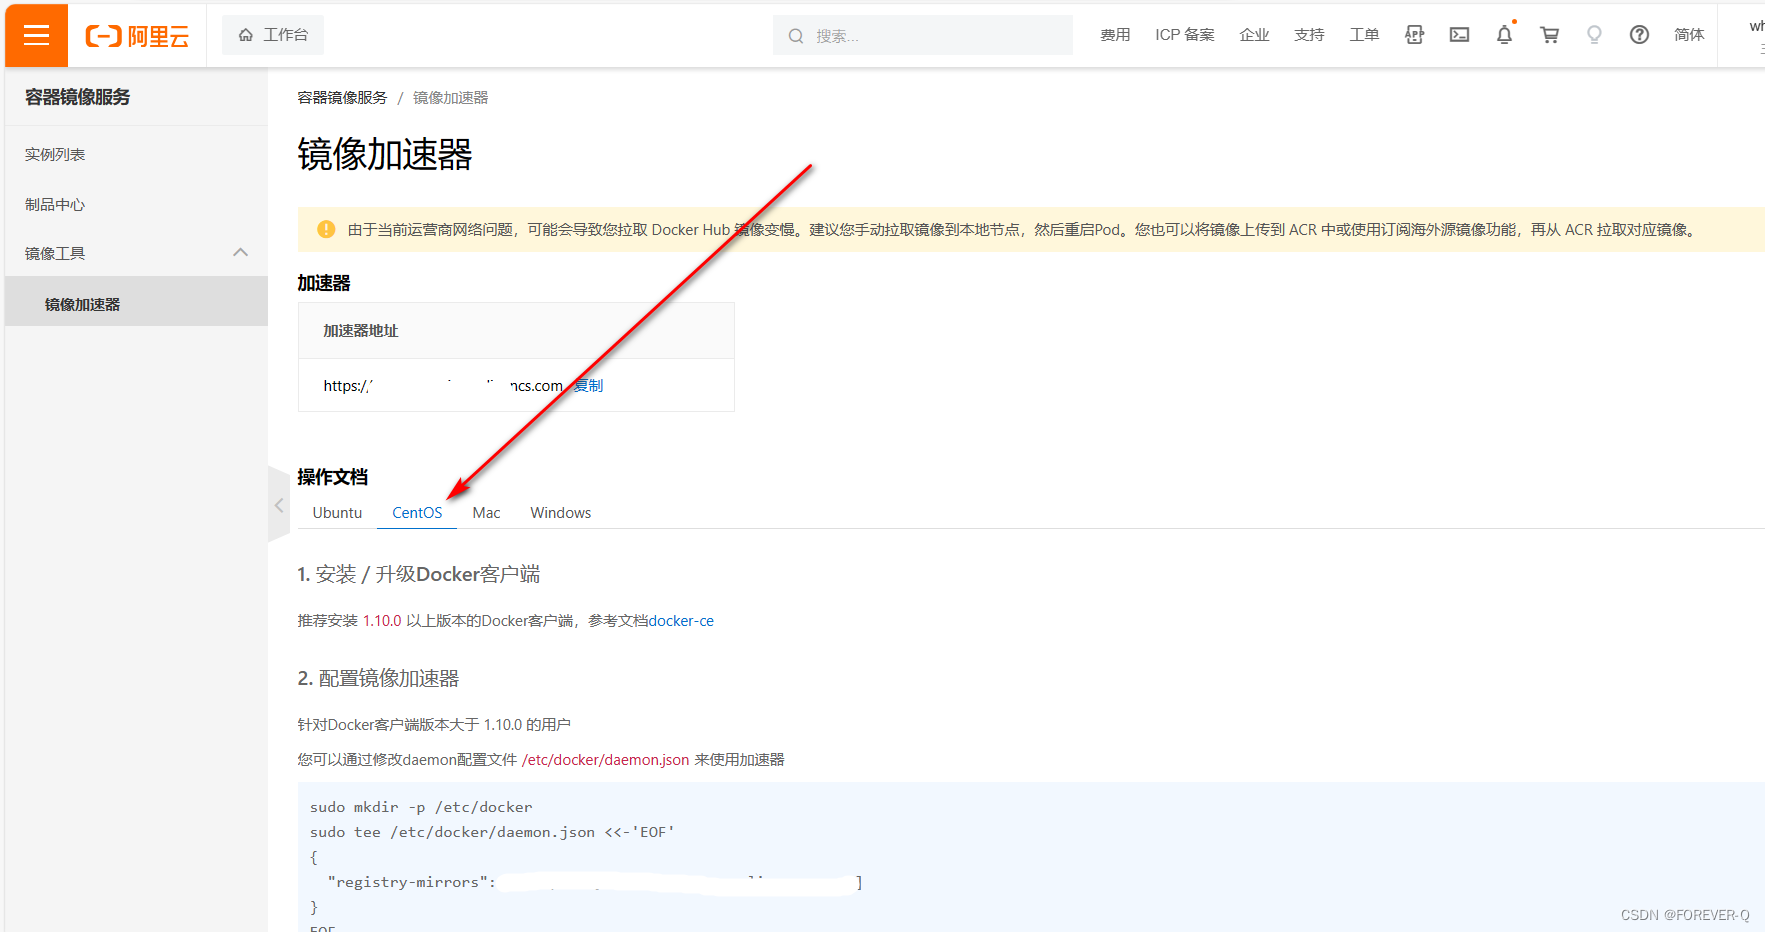Image resolution: width=1765 pixels, height=932 pixels.
Task: Open notifications bell icon
Action: click(1504, 35)
